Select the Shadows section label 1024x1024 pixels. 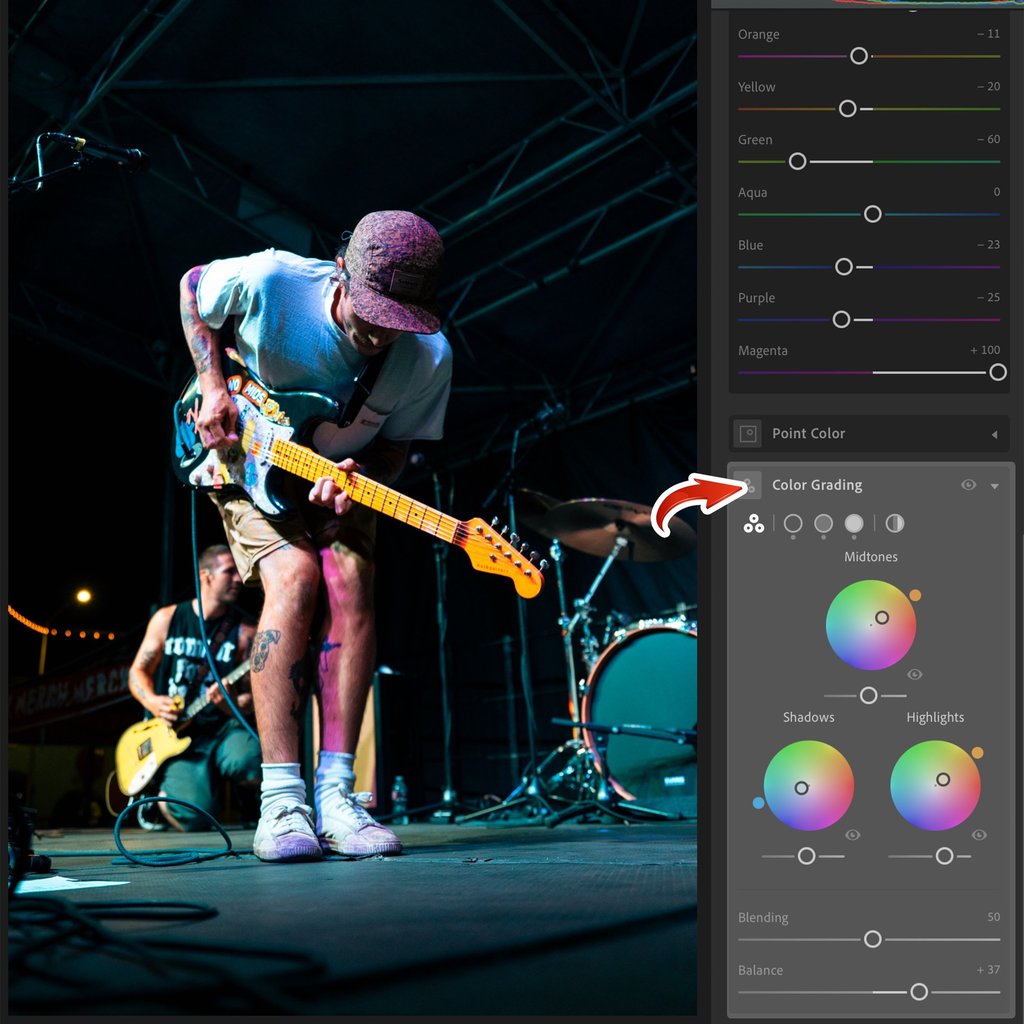point(809,717)
